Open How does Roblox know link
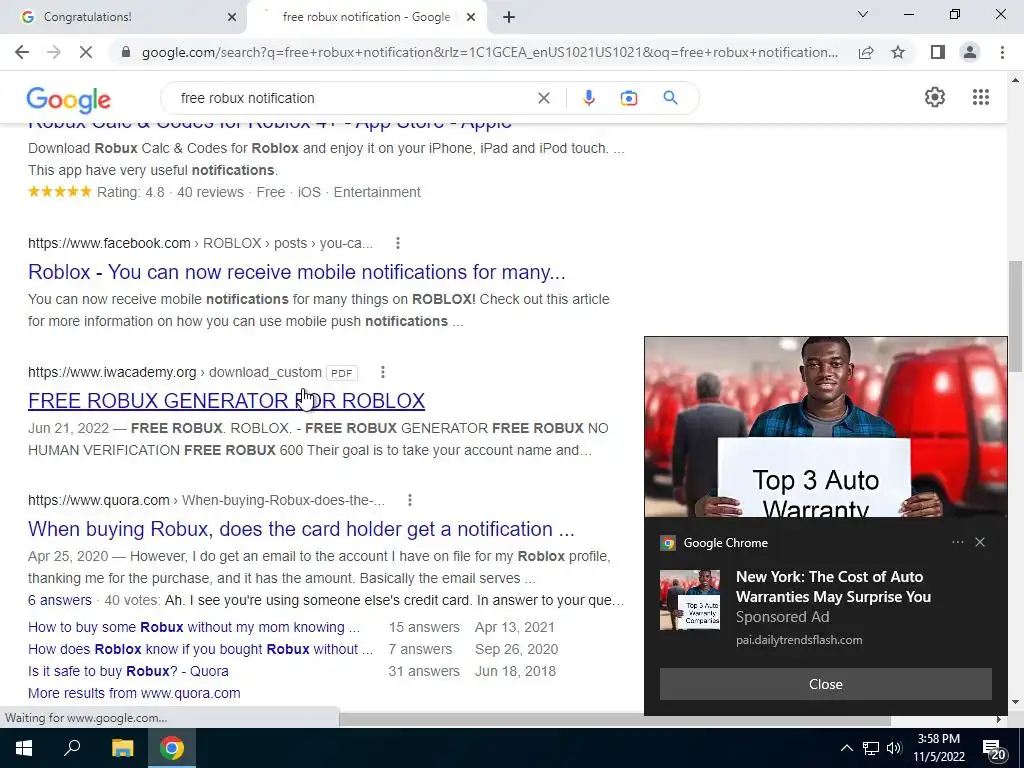Screen dimensions: 1024x768 [x=200, y=649]
